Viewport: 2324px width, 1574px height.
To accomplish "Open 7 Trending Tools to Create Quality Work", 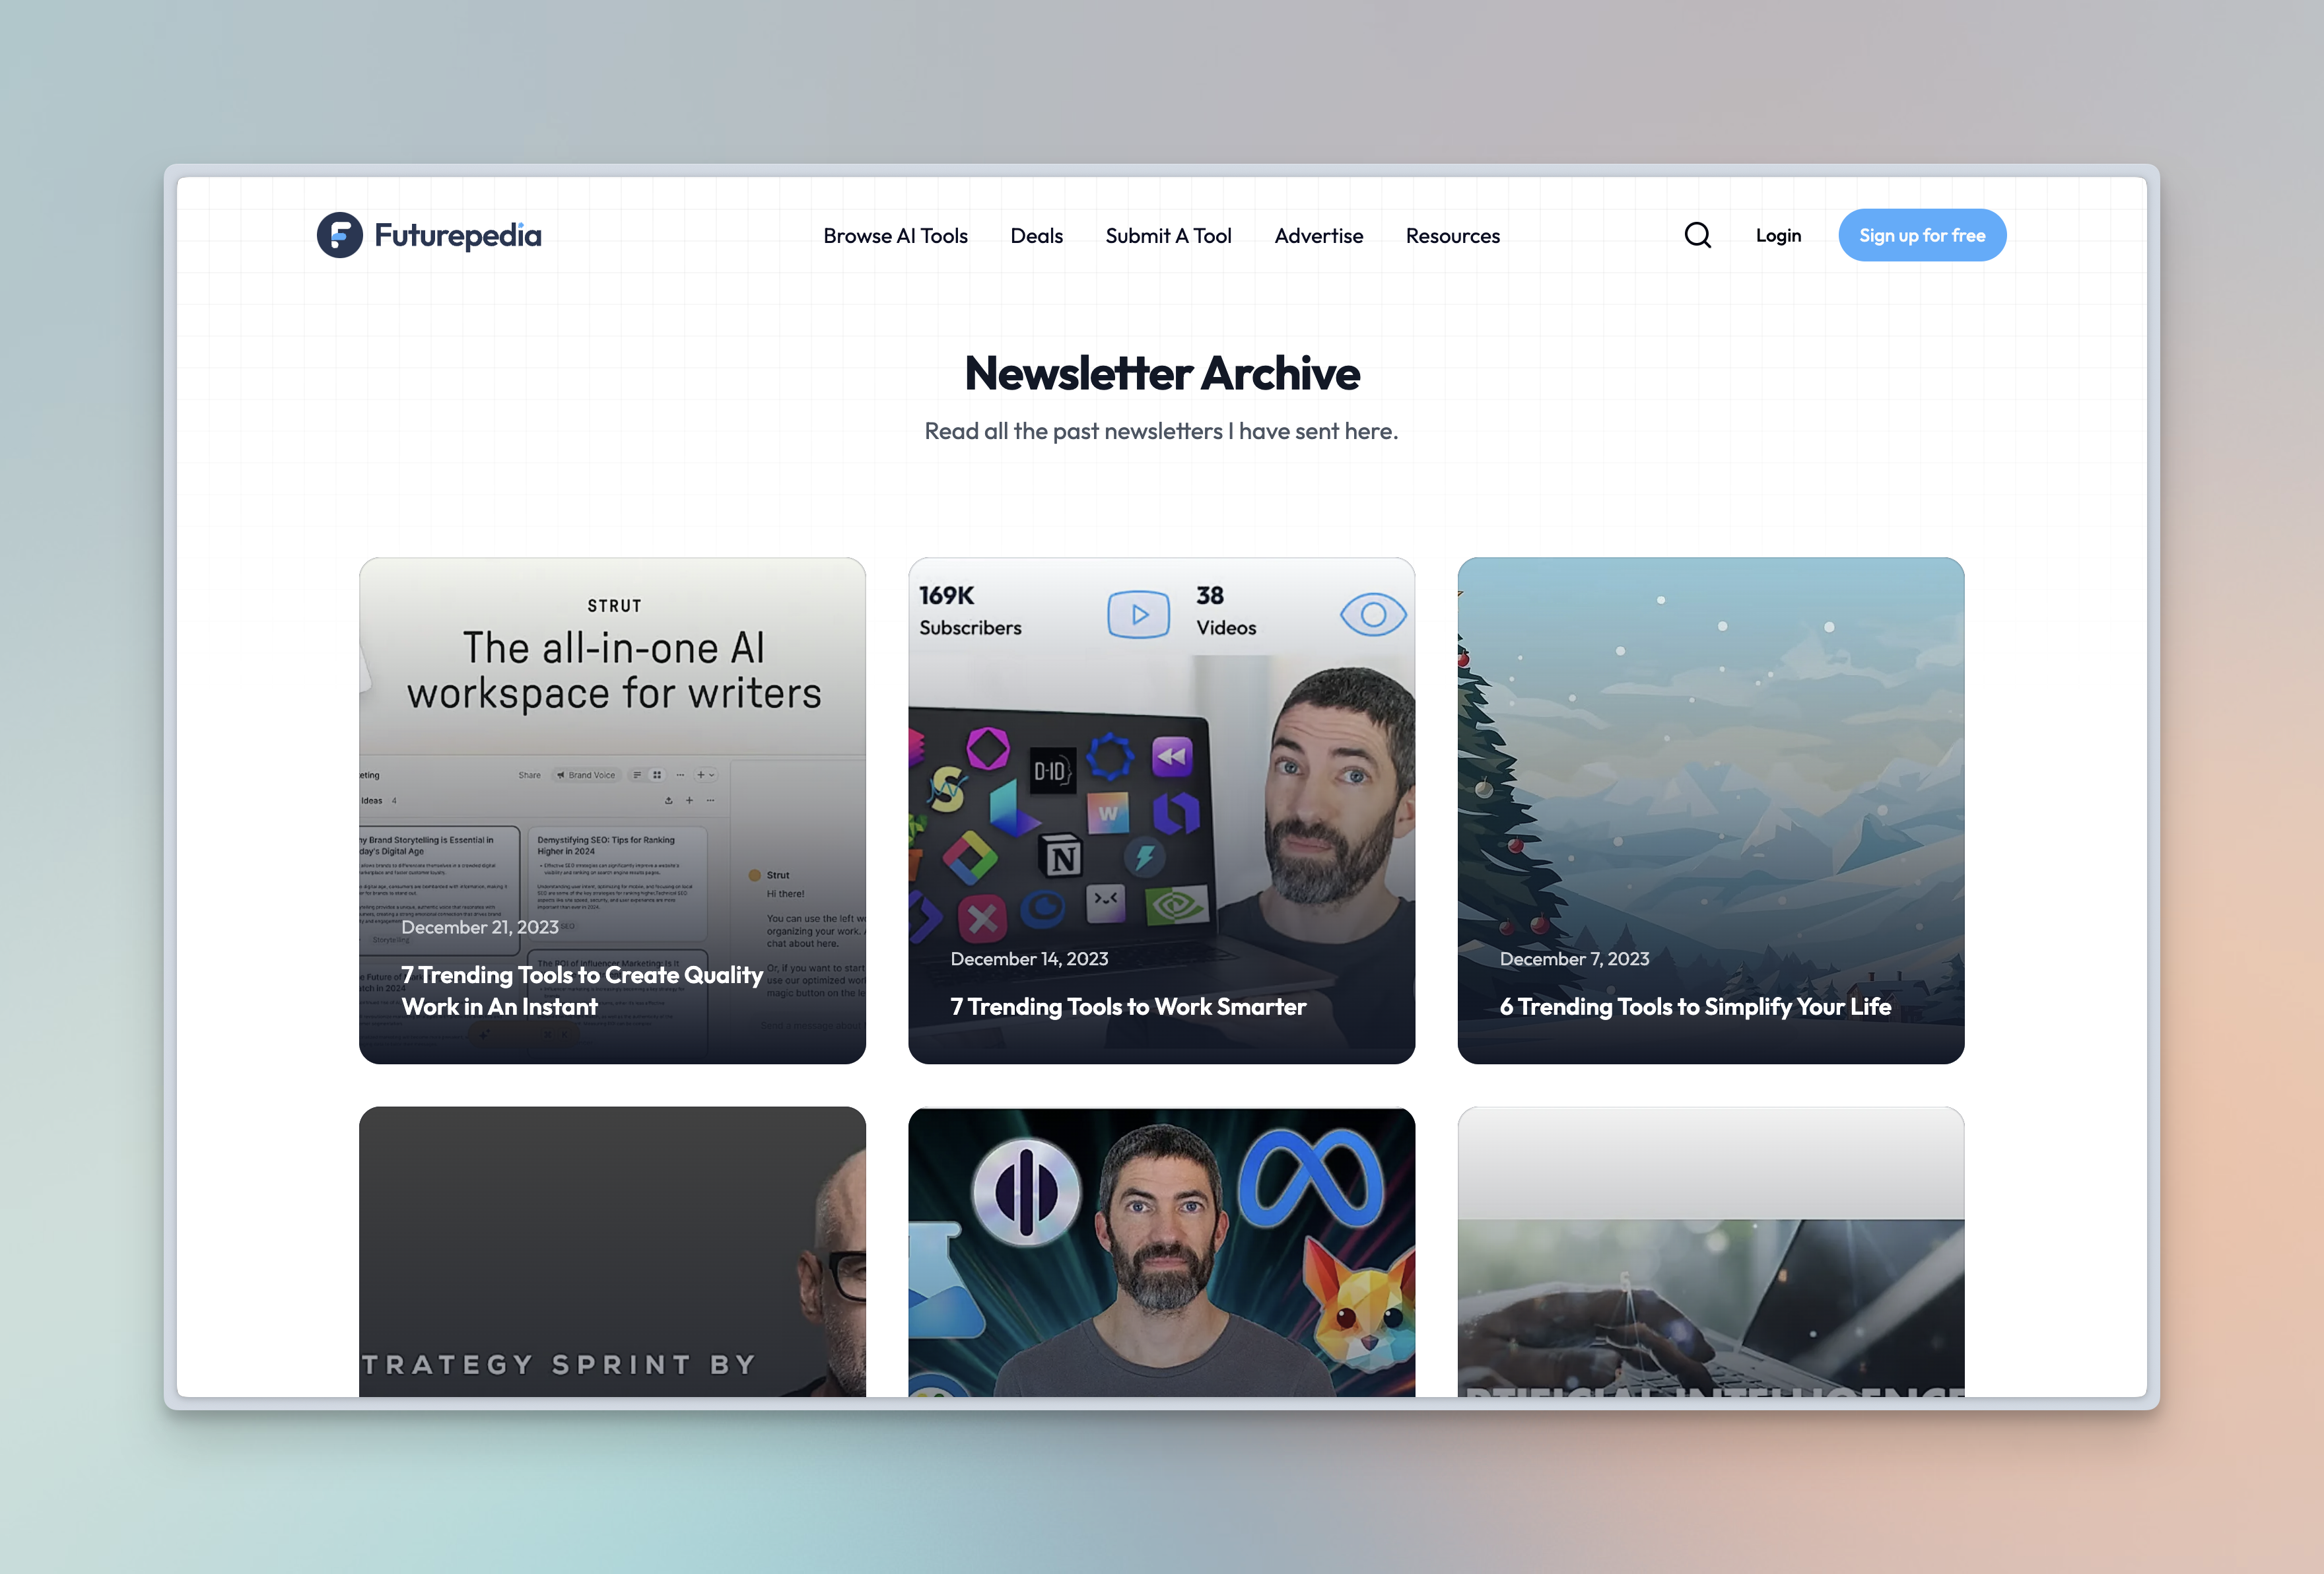I will [x=582, y=991].
